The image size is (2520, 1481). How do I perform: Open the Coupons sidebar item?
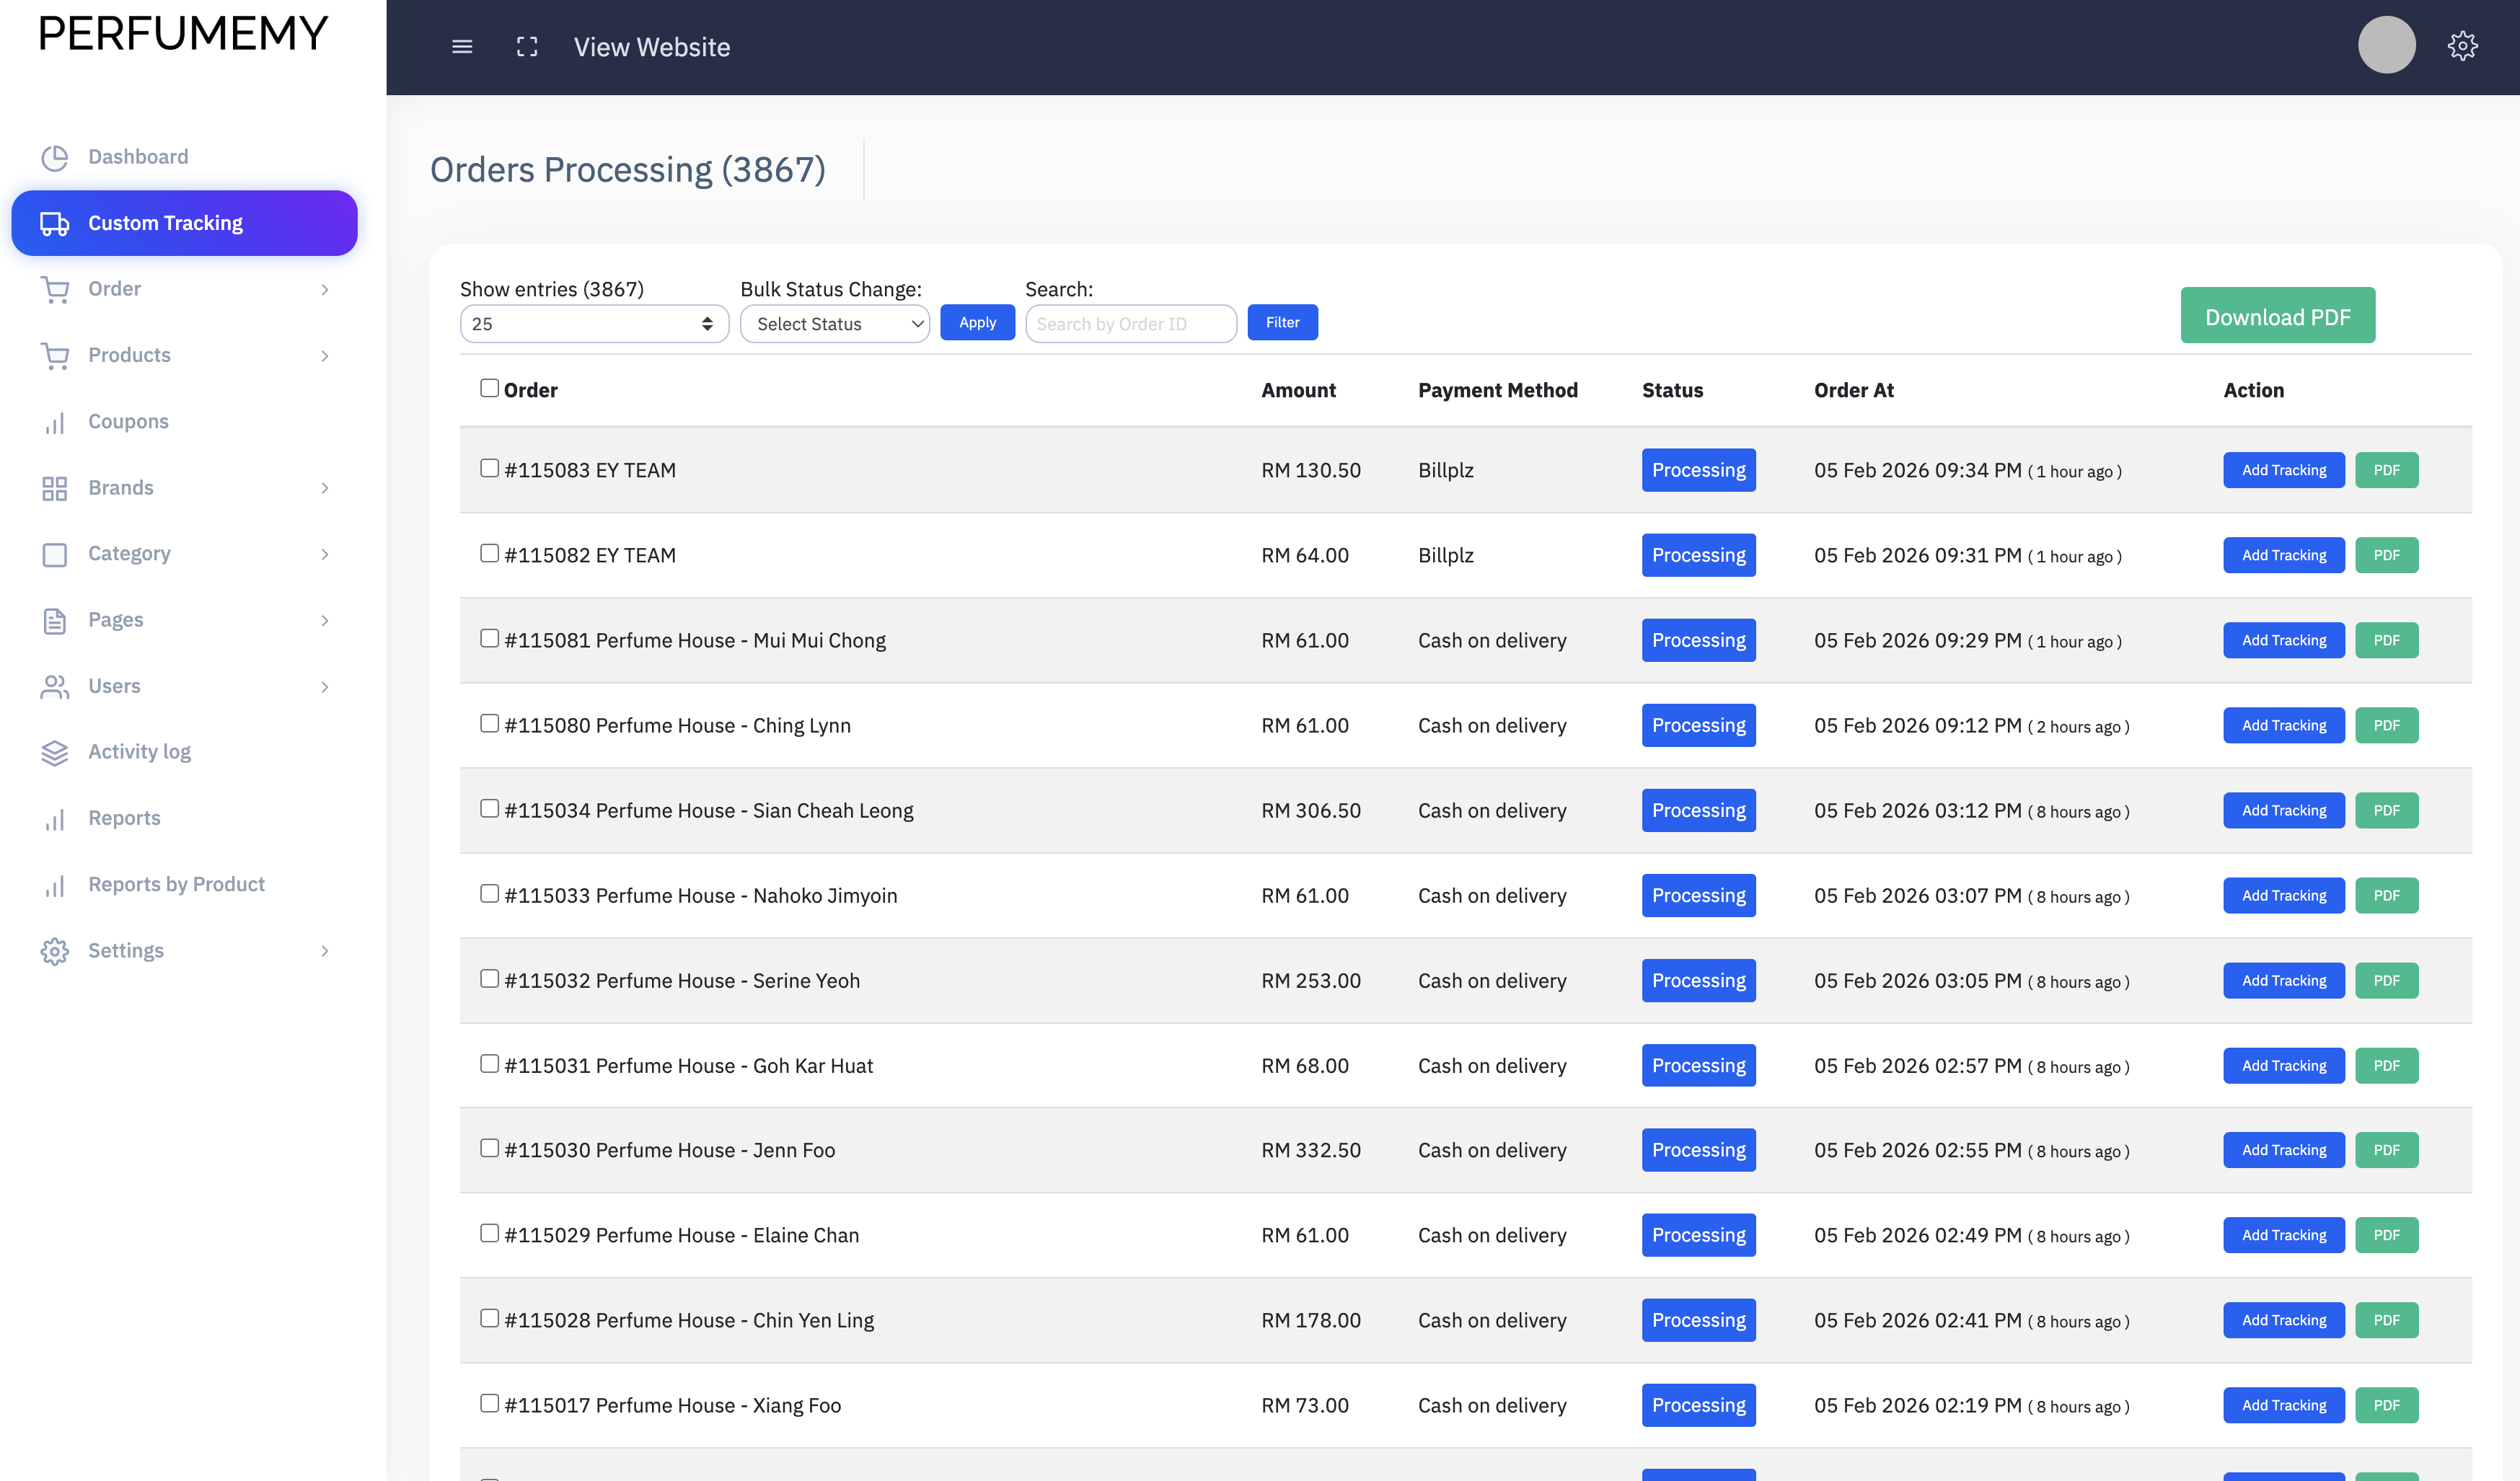click(x=128, y=421)
